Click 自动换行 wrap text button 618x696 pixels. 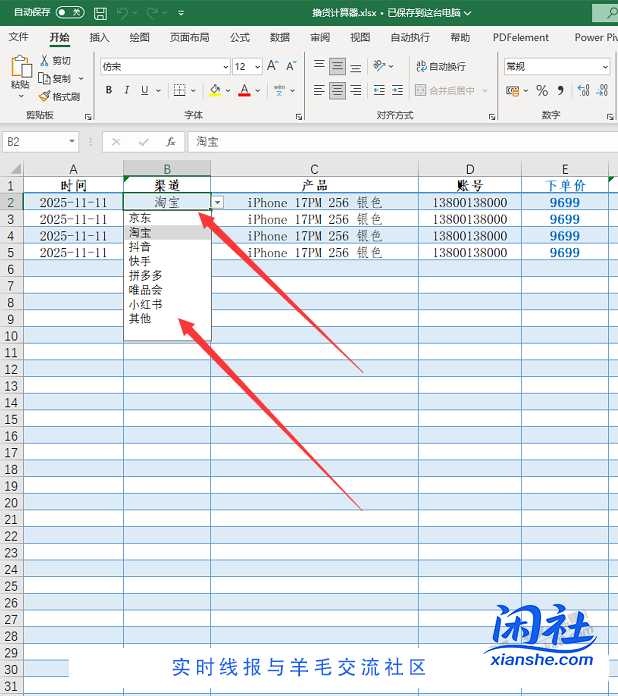point(441,67)
